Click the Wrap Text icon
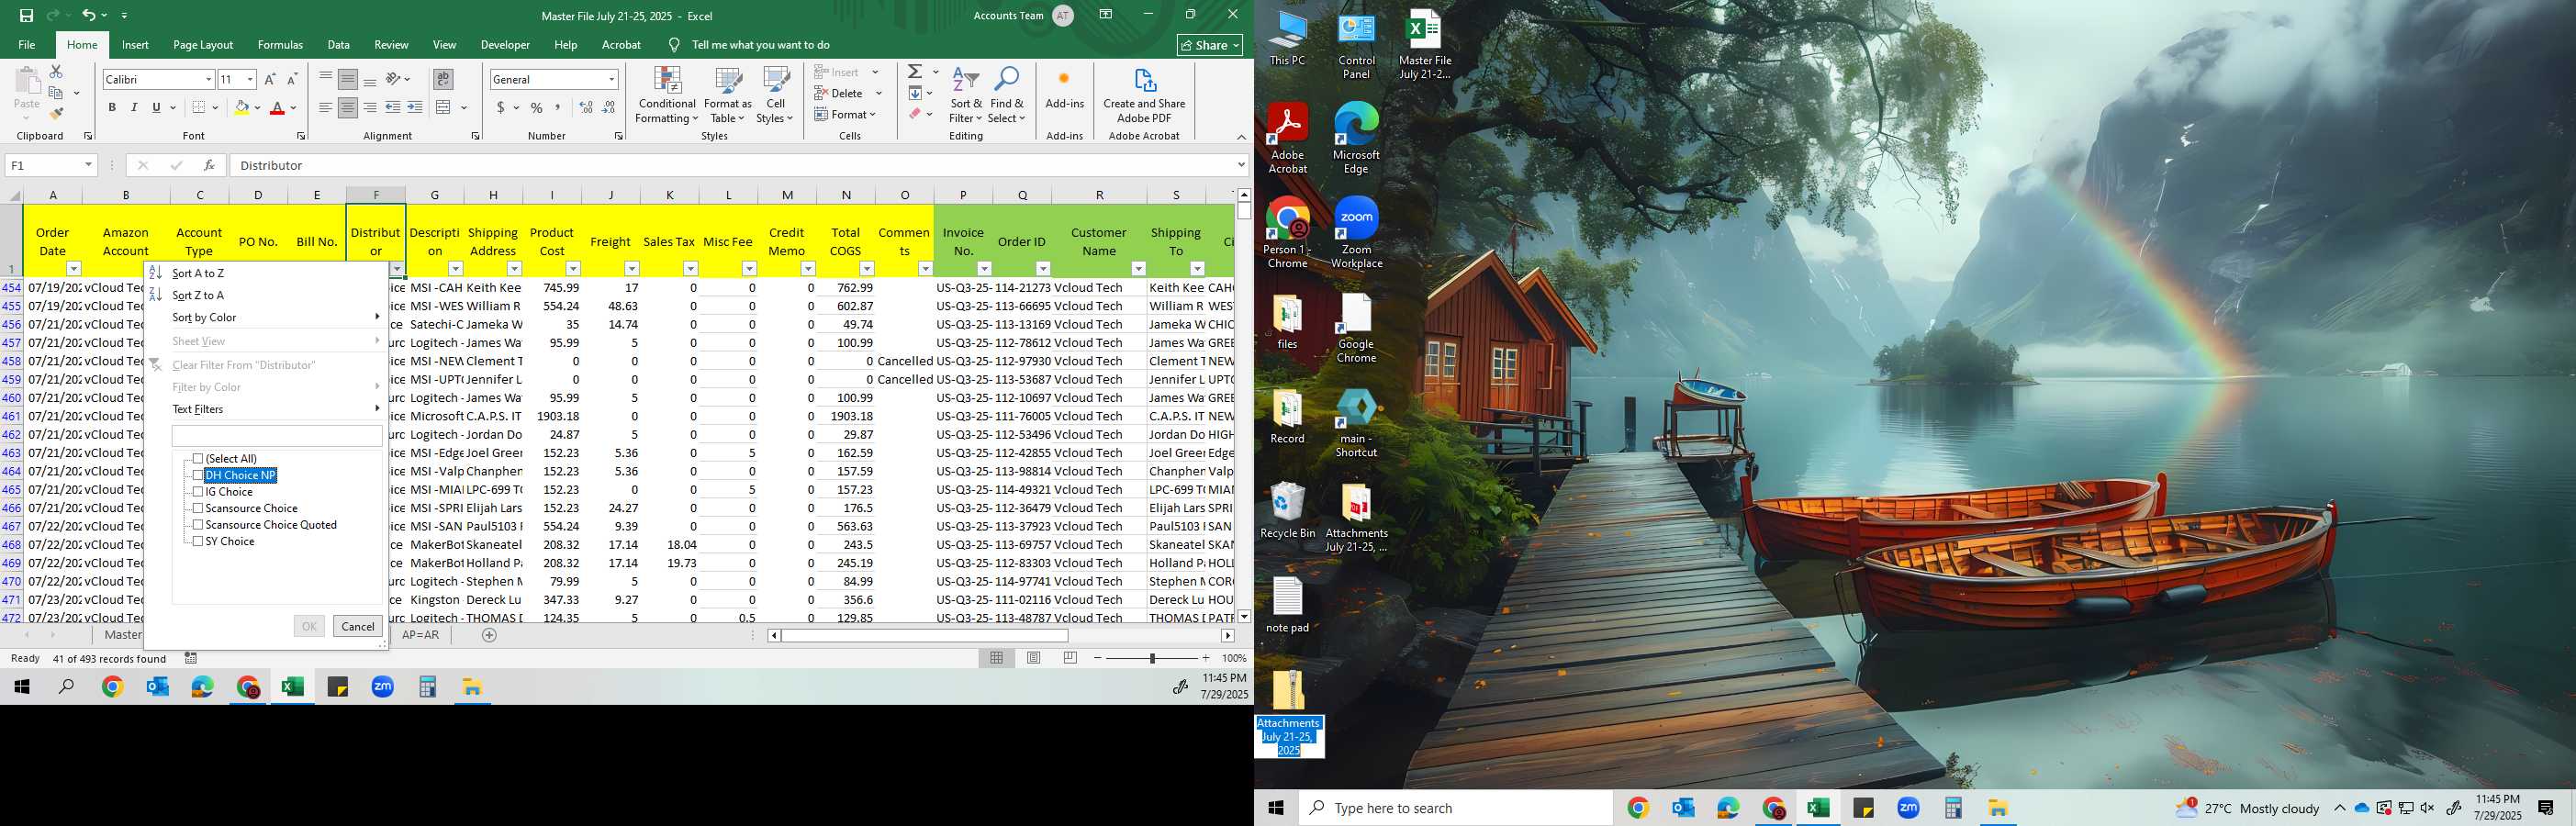Image resolution: width=2576 pixels, height=826 pixels. coord(443,79)
